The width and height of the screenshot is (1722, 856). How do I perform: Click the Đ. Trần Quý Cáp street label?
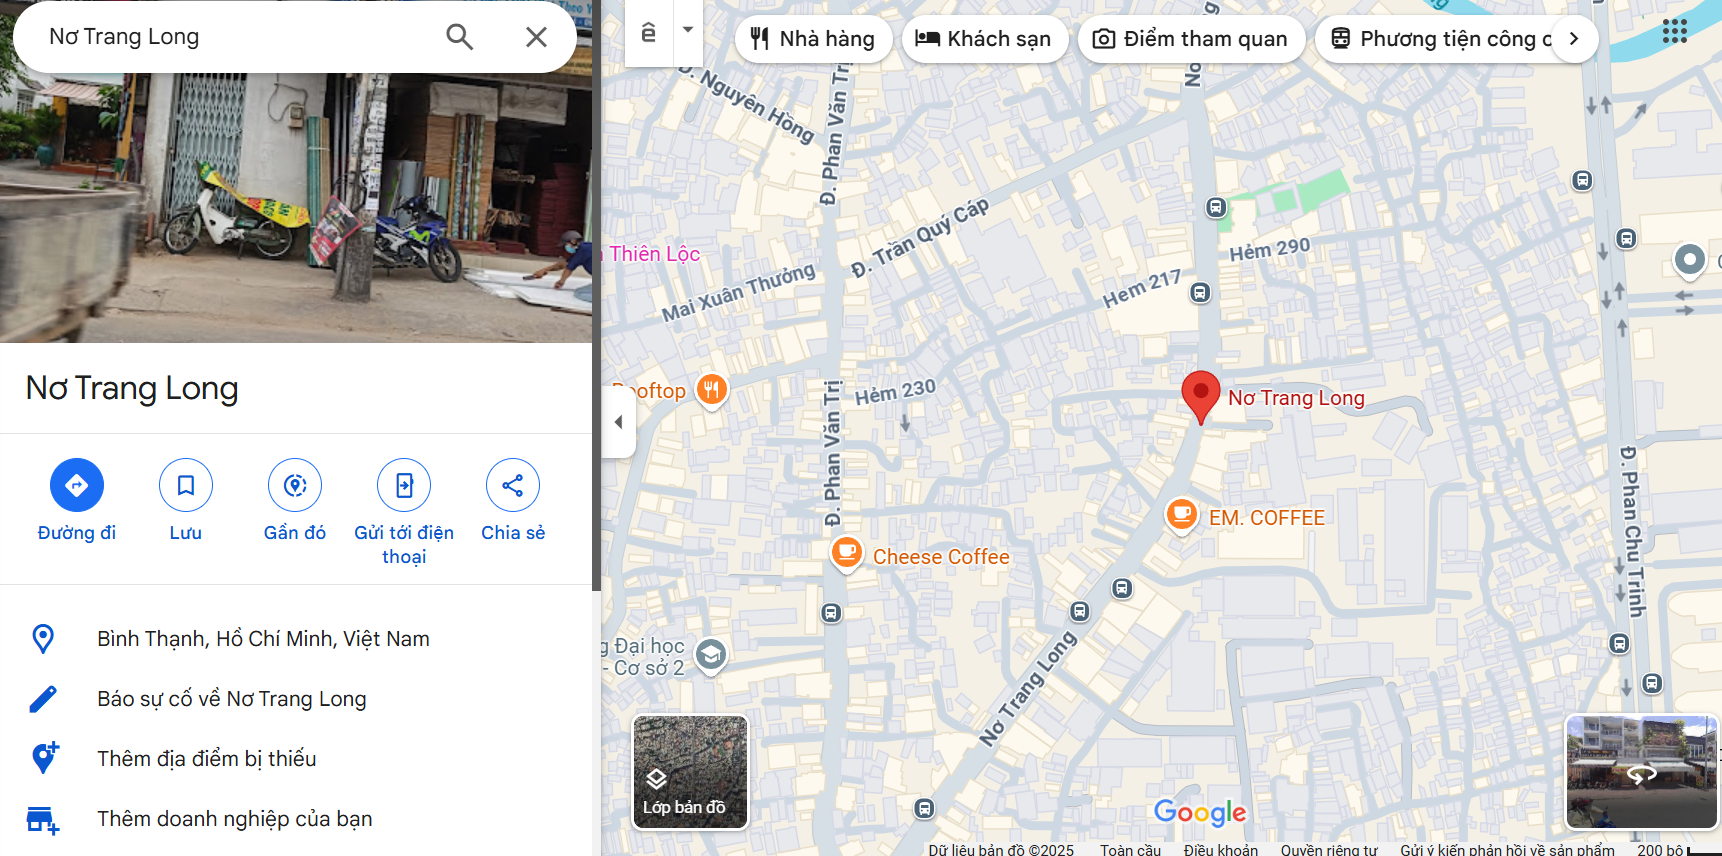920,237
